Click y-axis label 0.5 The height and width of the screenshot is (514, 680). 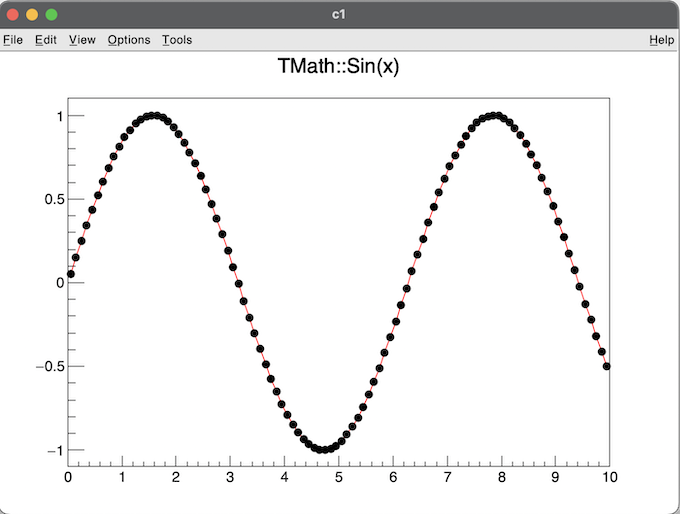click(x=54, y=200)
